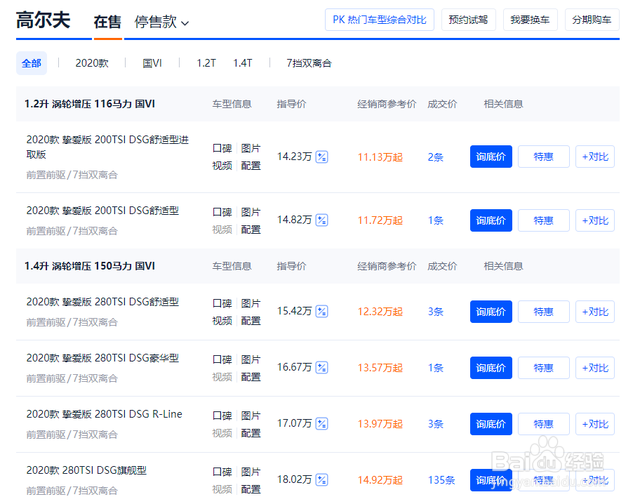Filter by 2020款
Image resolution: width=640 pixels, height=504 pixels.
point(92,63)
